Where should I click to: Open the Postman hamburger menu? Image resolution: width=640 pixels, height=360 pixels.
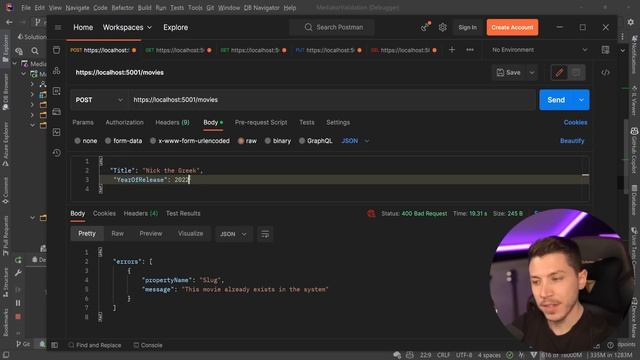coord(58,27)
